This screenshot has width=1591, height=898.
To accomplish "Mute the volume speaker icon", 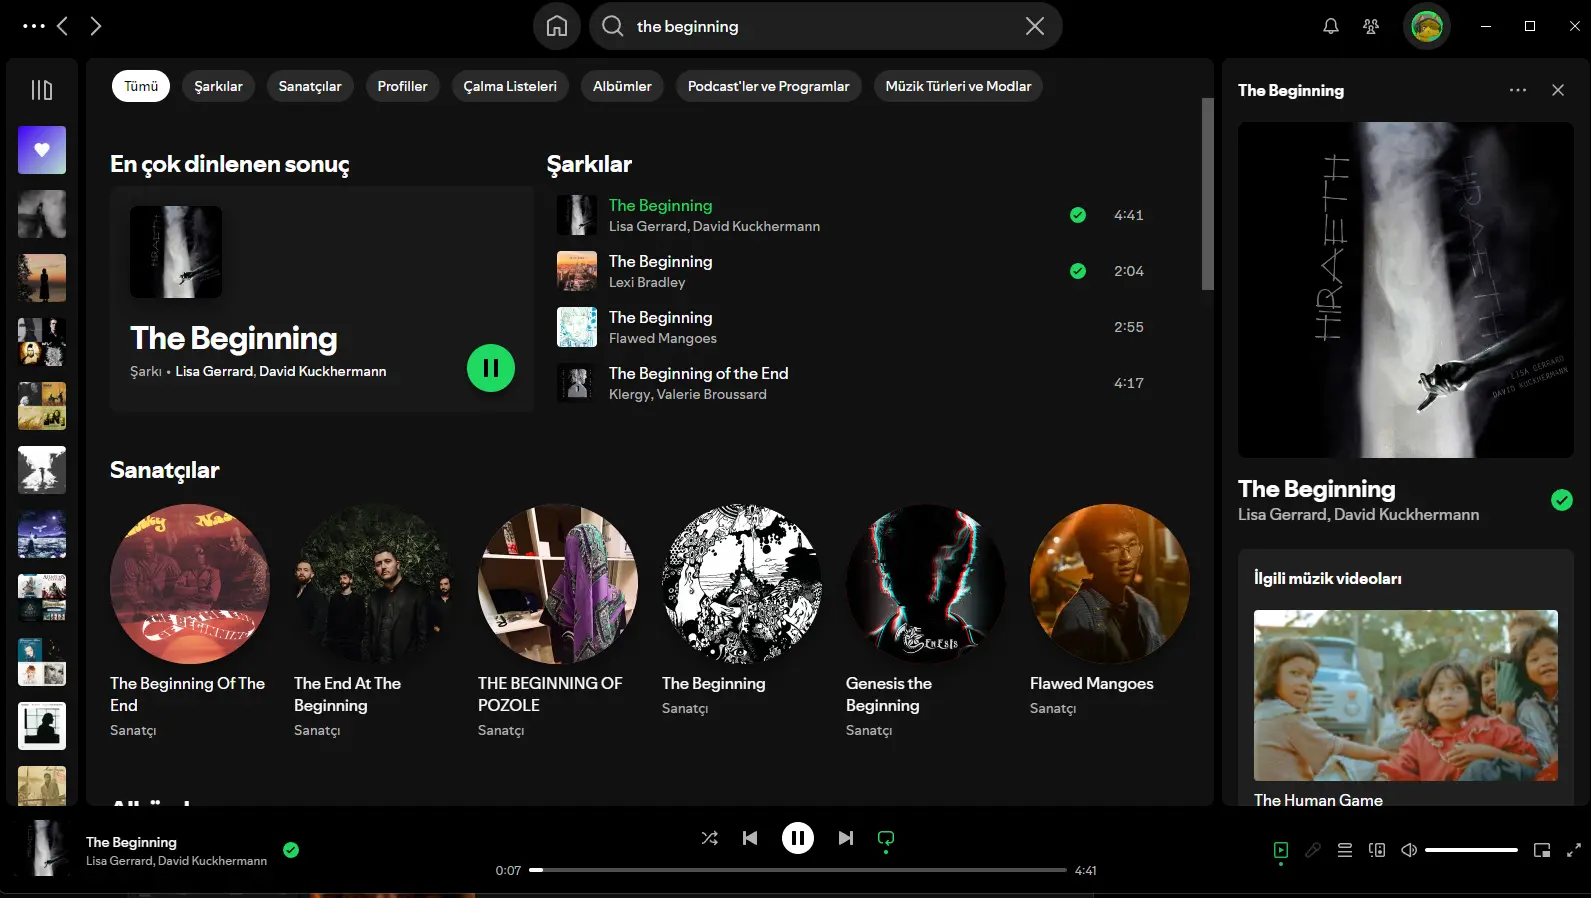I will (x=1409, y=850).
